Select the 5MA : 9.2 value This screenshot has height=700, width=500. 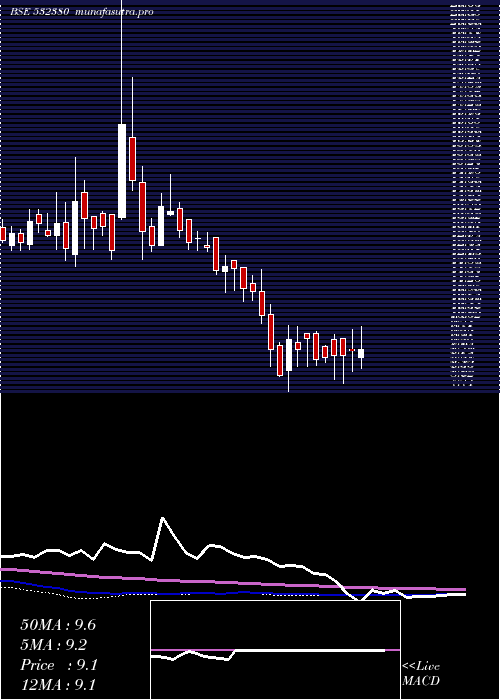(x=54, y=645)
